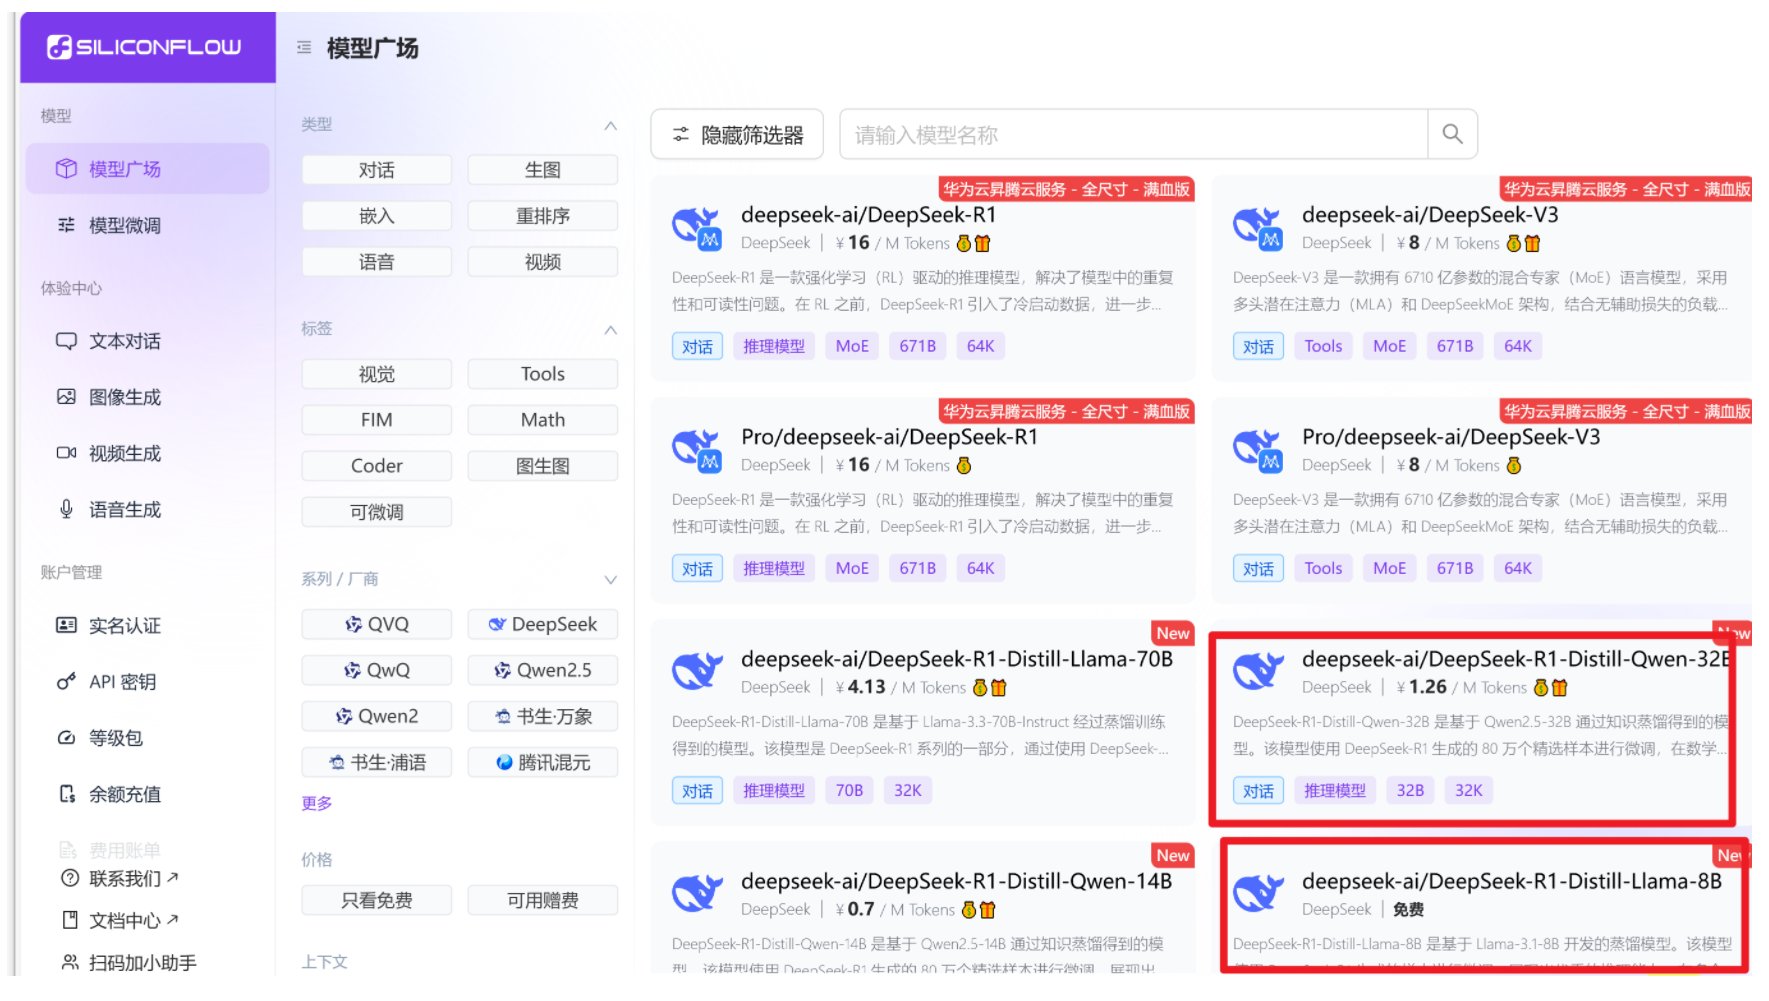The height and width of the screenshot is (1001, 1769).
Task: Click the 更多 link under vendors
Action: (x=316, y=802)
